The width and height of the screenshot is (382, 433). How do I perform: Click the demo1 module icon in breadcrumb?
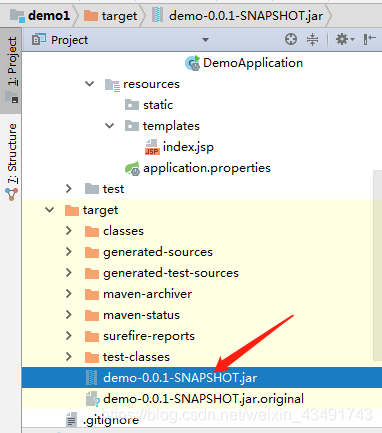point(17,16)
